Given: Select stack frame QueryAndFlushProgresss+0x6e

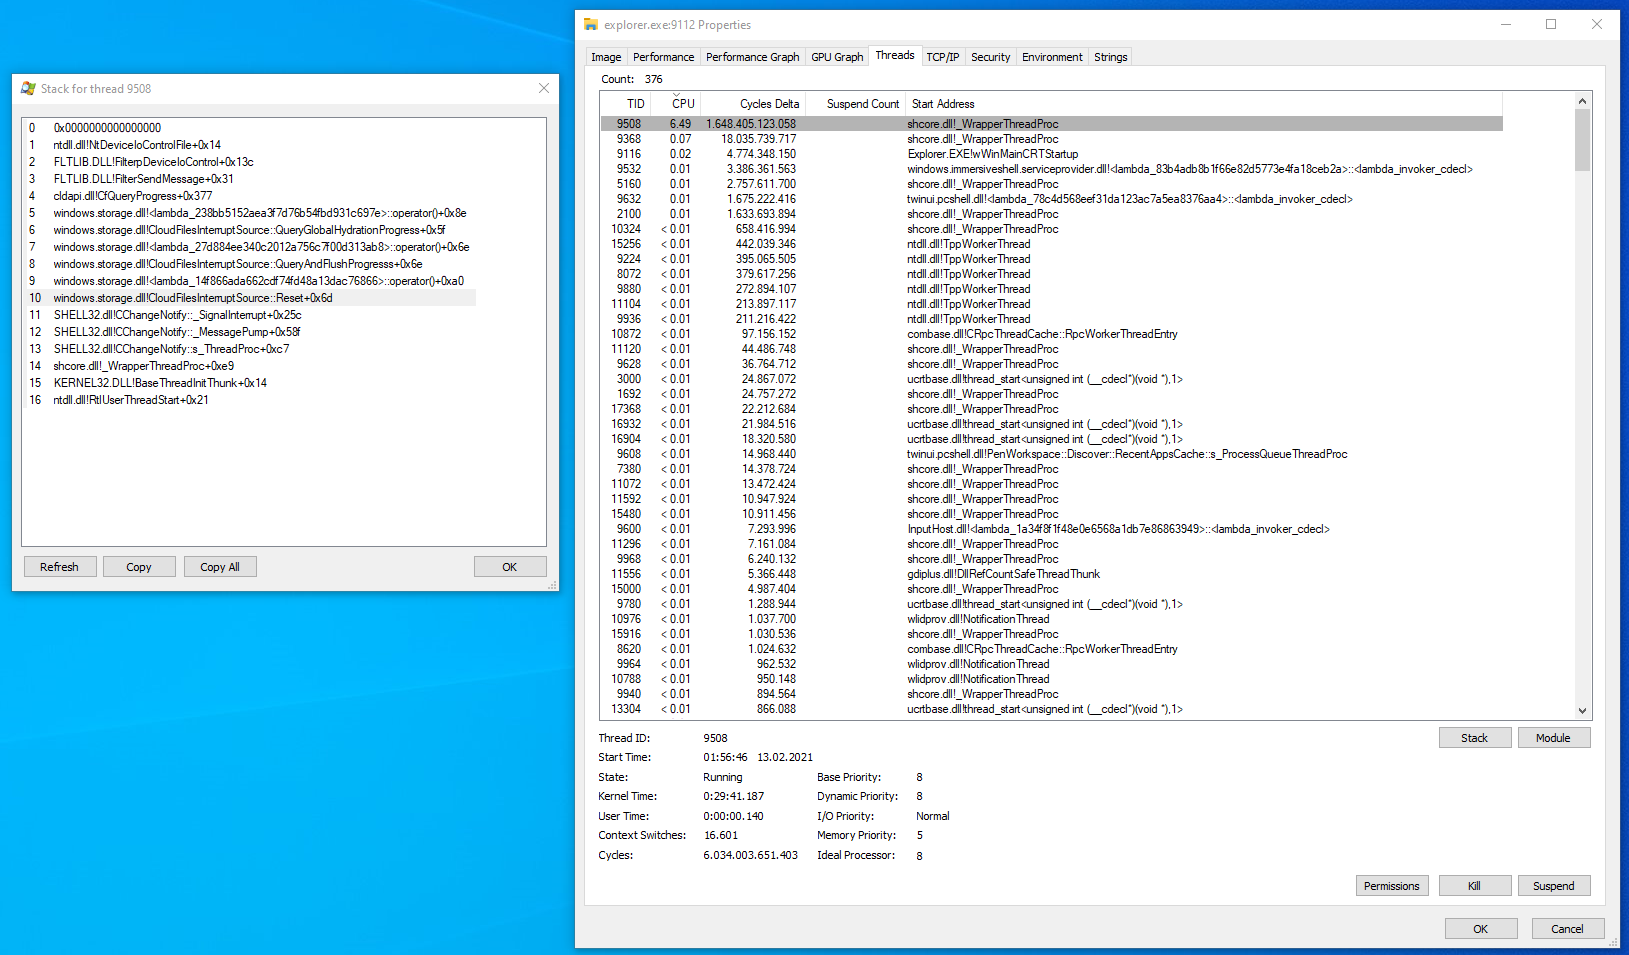Looking at the screenshot, I should pos(250,264).
